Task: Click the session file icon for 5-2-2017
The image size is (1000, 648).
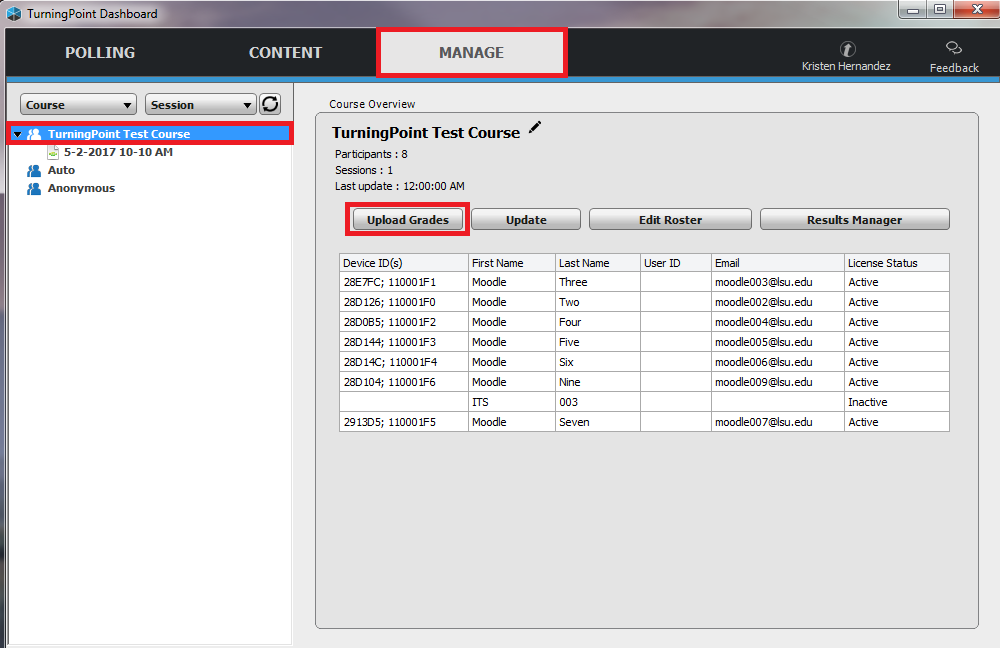Action: coord(53,152)
